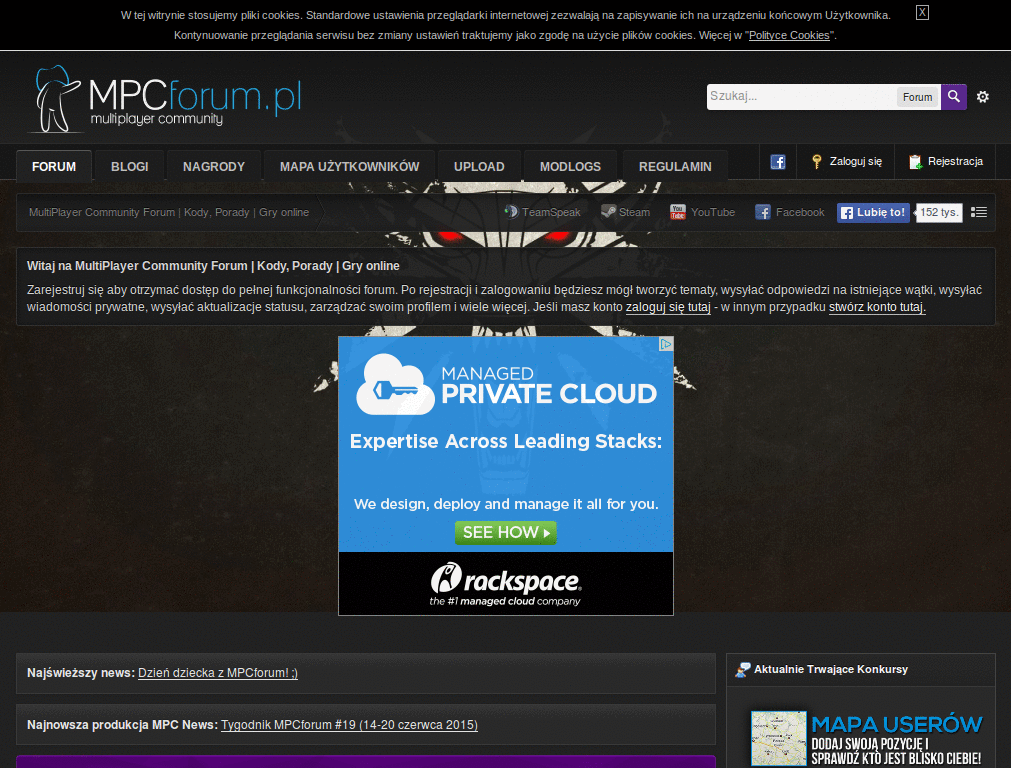Click the Zaloguj się login button

(x=846, y=161)
